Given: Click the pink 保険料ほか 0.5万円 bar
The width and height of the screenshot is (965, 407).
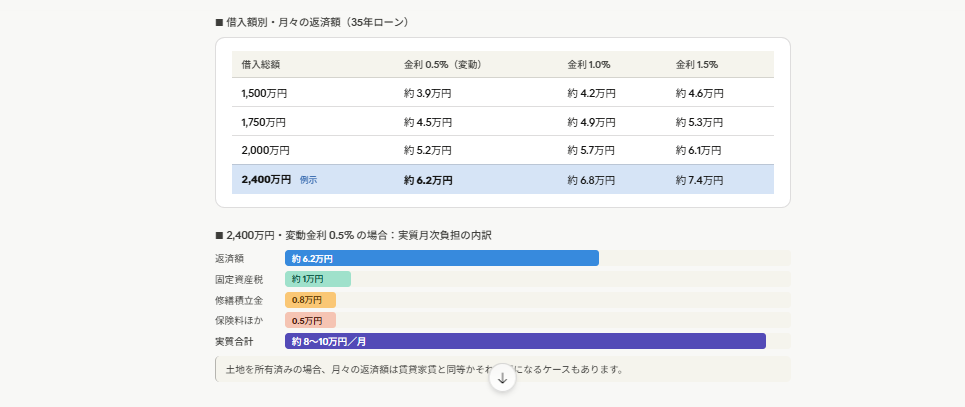Looking at the screenshot, I should coord(310,321).
